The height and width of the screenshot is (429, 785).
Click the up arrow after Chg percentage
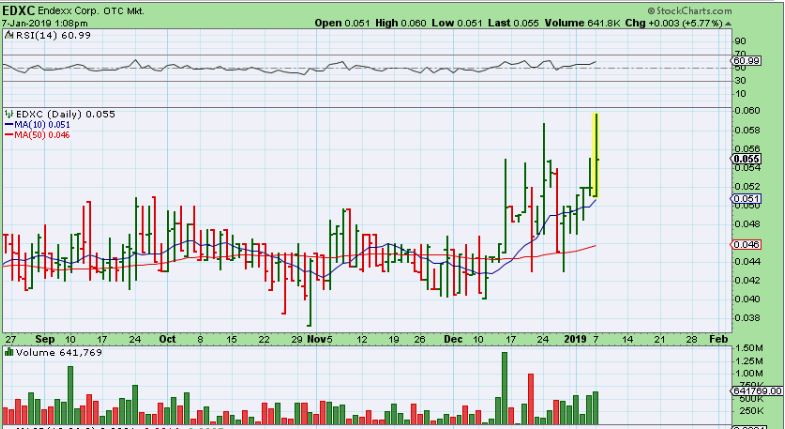[x=727, y=24]
